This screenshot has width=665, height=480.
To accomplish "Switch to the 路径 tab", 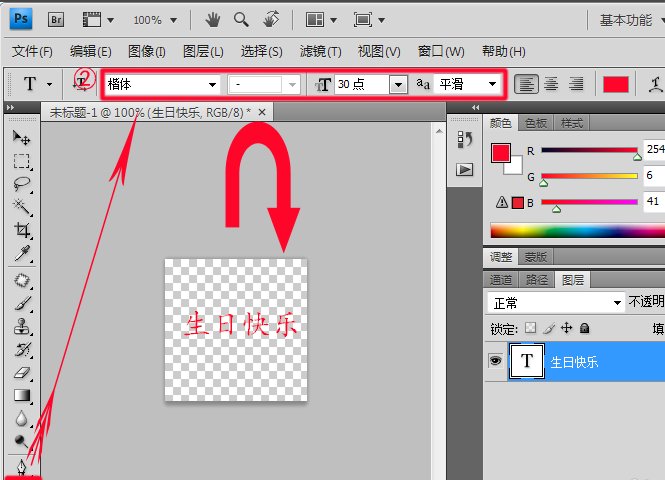I will coord(537,280).
